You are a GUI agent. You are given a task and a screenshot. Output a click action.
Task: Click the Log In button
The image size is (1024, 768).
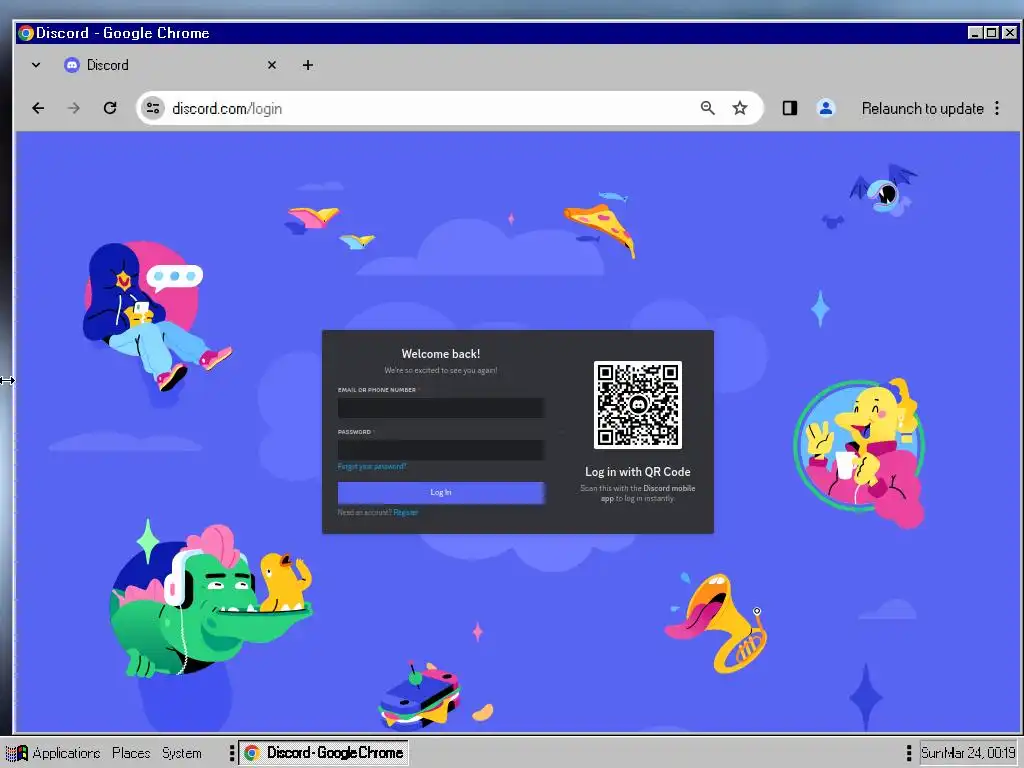(441, 492)
